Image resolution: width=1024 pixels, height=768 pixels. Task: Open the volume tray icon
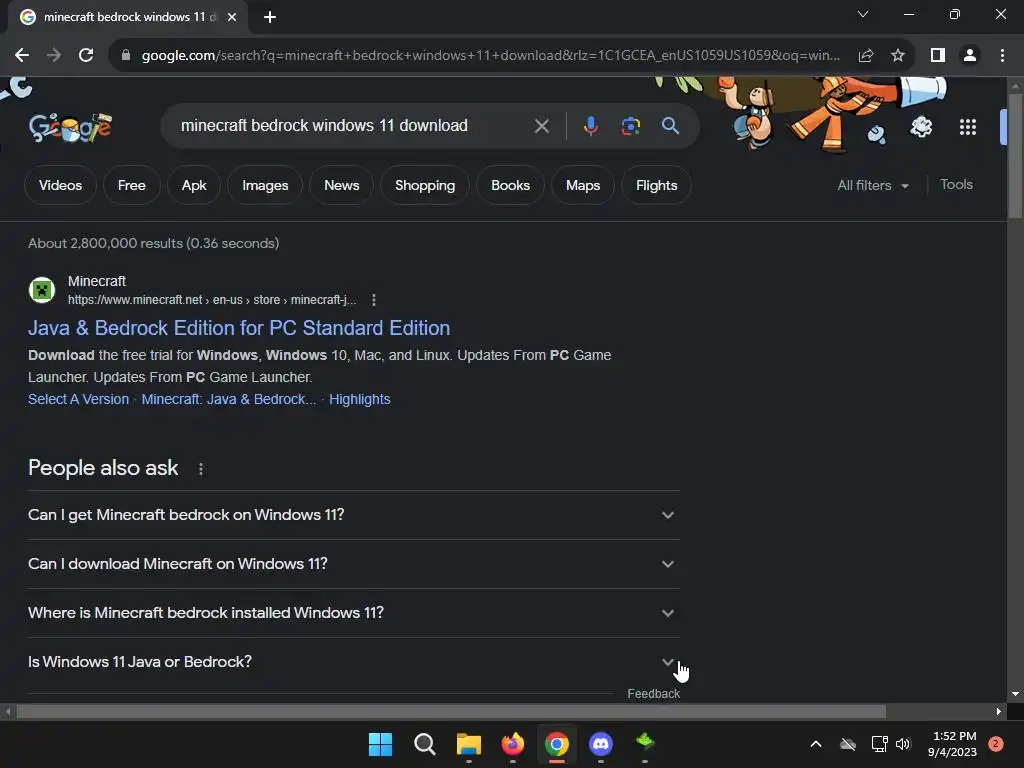903,744
